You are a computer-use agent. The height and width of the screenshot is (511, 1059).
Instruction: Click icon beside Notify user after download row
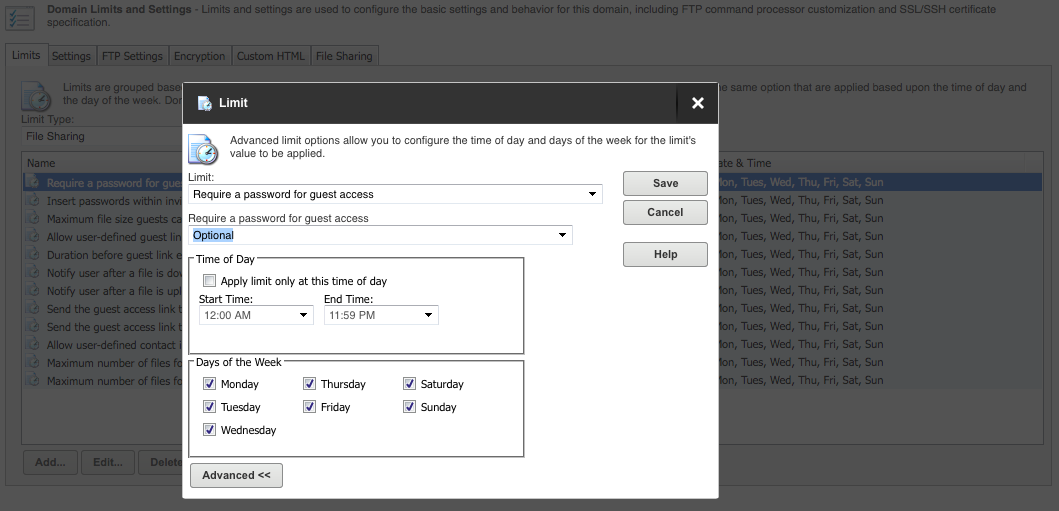pyautogui.click(x=32, y=273)
